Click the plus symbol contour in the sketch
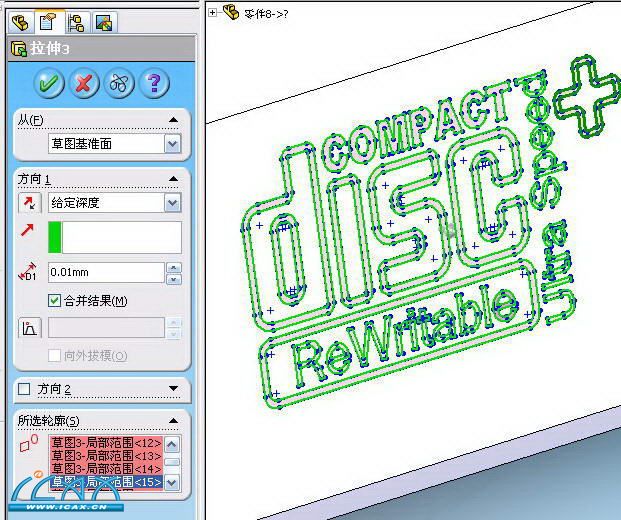This screenshot has height=520, width=621. tap(587, 98)
